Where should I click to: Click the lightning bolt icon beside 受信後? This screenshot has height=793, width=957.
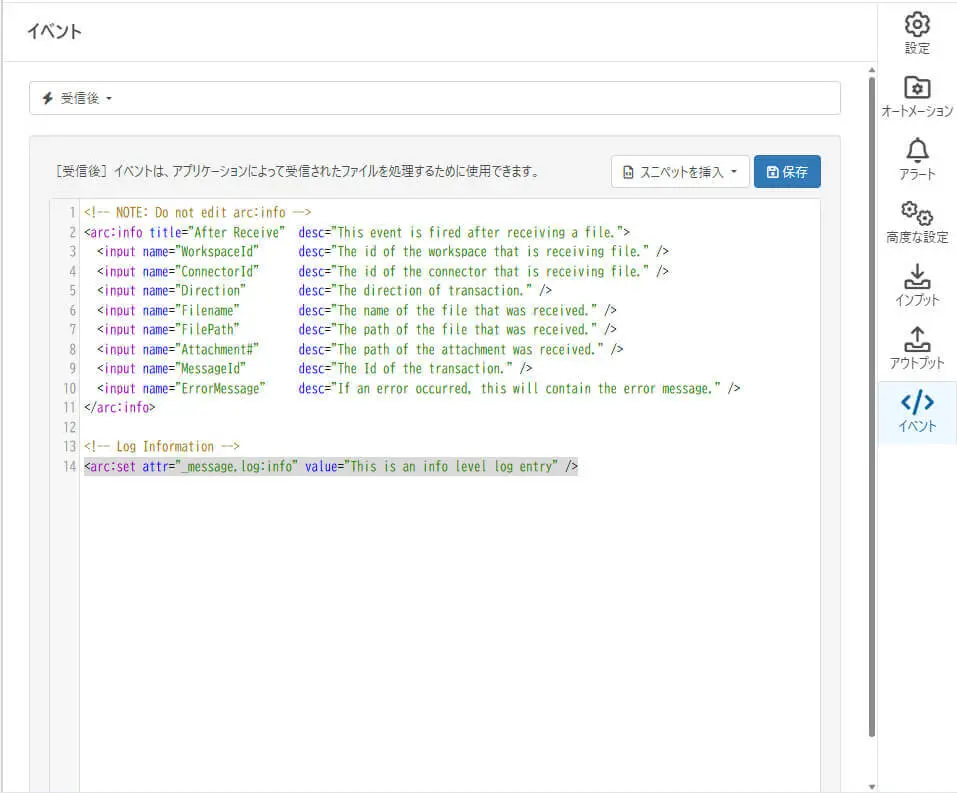[48, 98]
